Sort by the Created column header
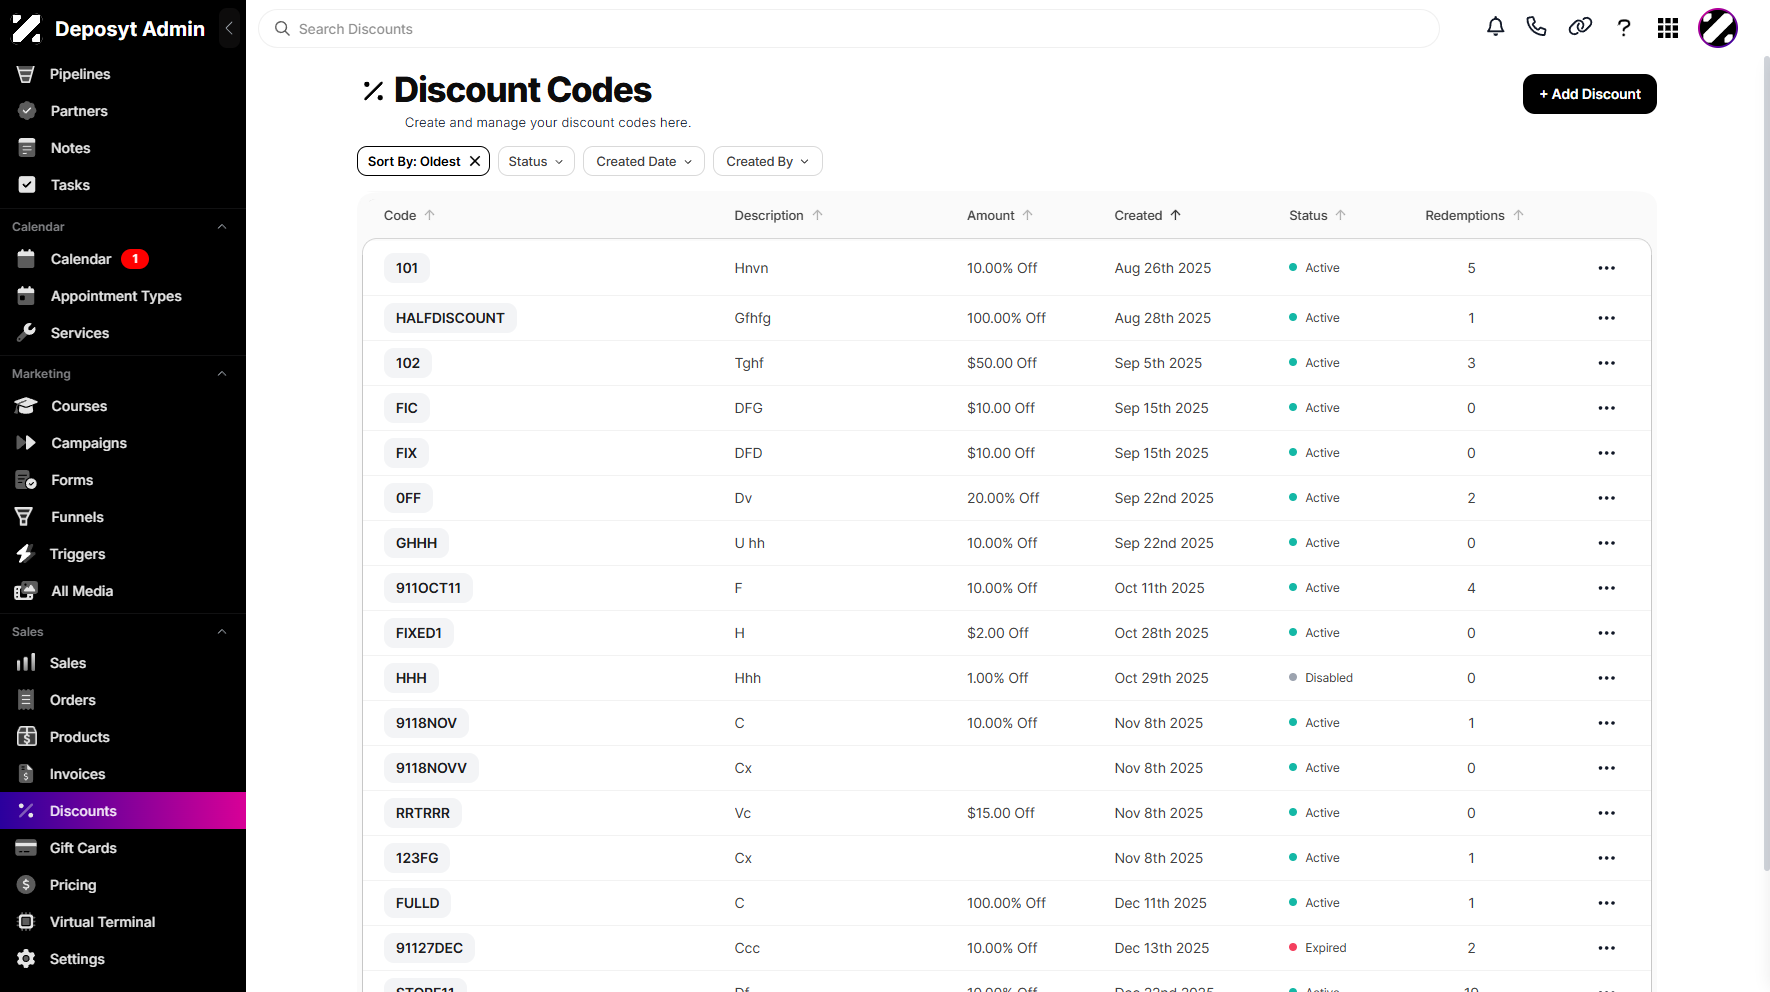This screenshot has width=1770, height=992. [x=1148, y=215]
